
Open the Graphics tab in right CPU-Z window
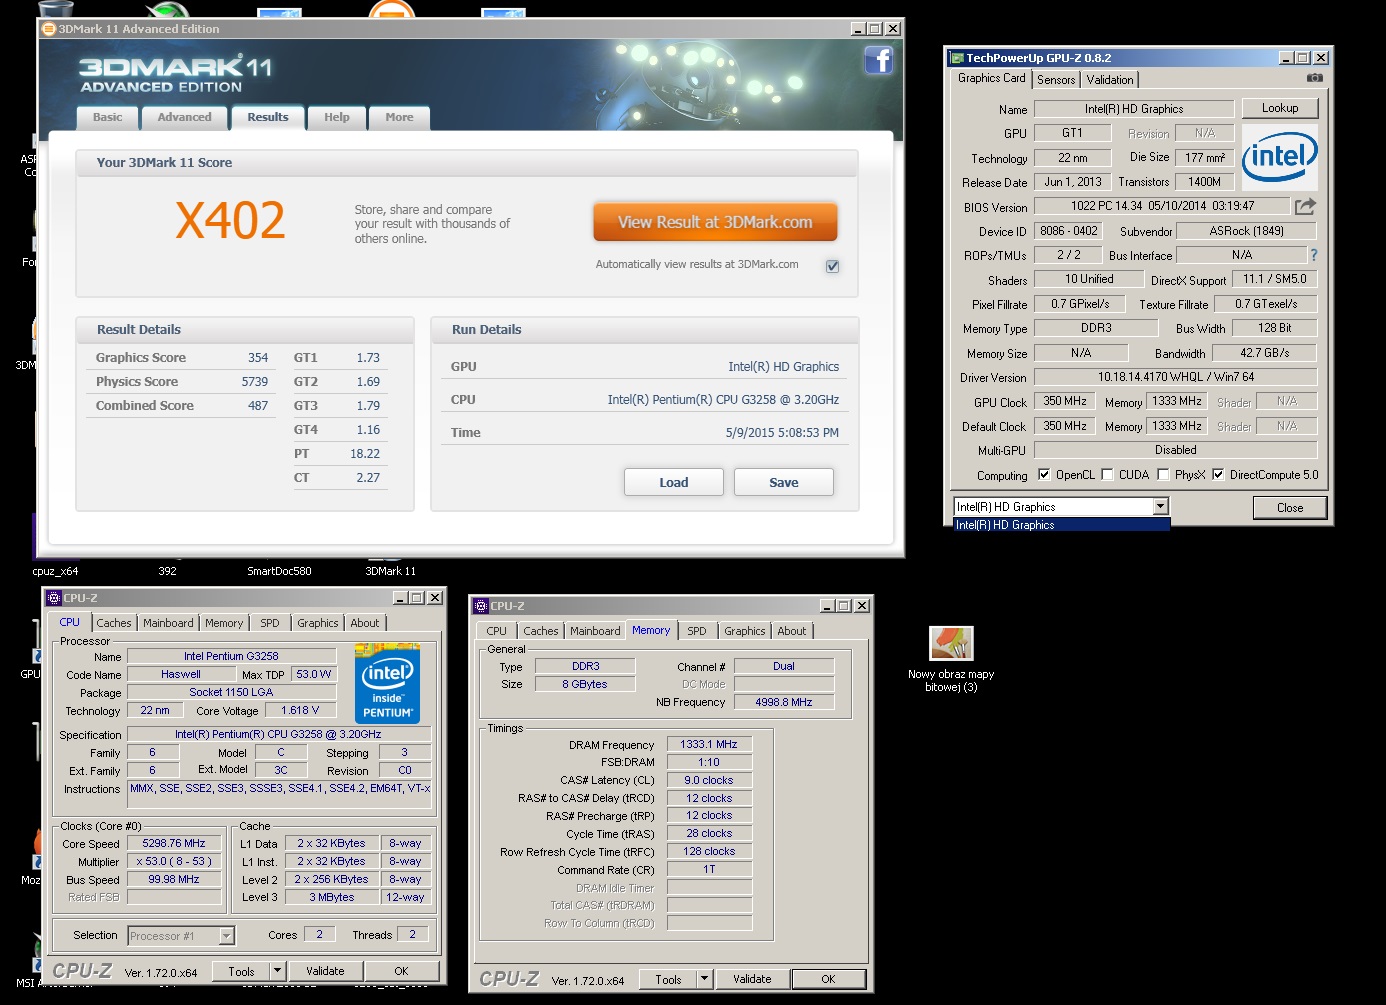coord(745,631)
